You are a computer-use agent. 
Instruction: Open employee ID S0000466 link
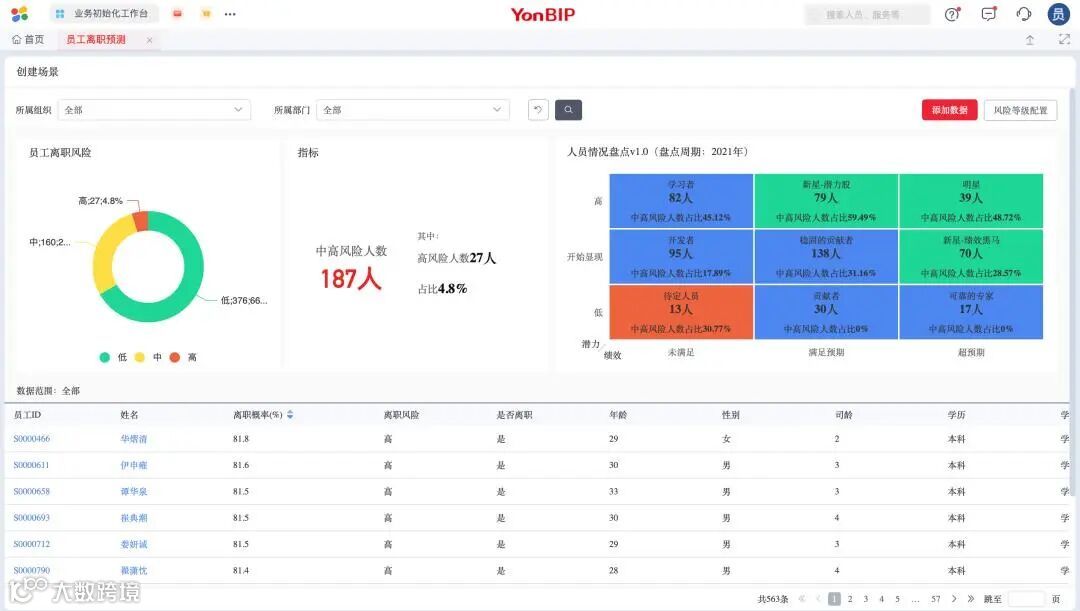[32, 439]
